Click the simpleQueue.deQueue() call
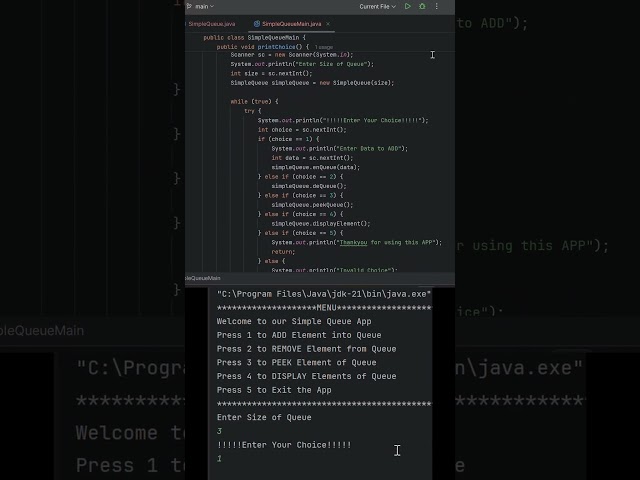This screenshot has width=640, height=480. (x=309, y=186)
